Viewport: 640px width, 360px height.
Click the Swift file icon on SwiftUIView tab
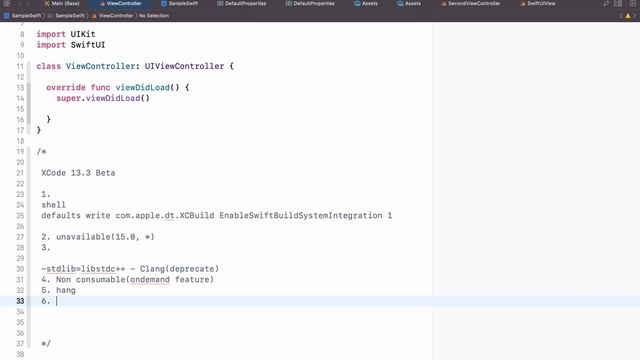pos(523,3)
